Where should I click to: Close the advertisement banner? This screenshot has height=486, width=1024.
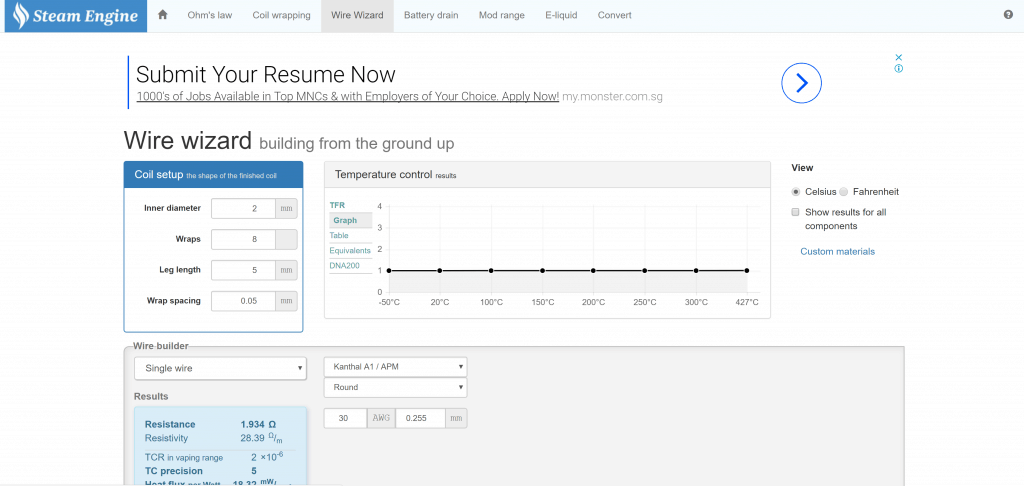tap(899, 57)
